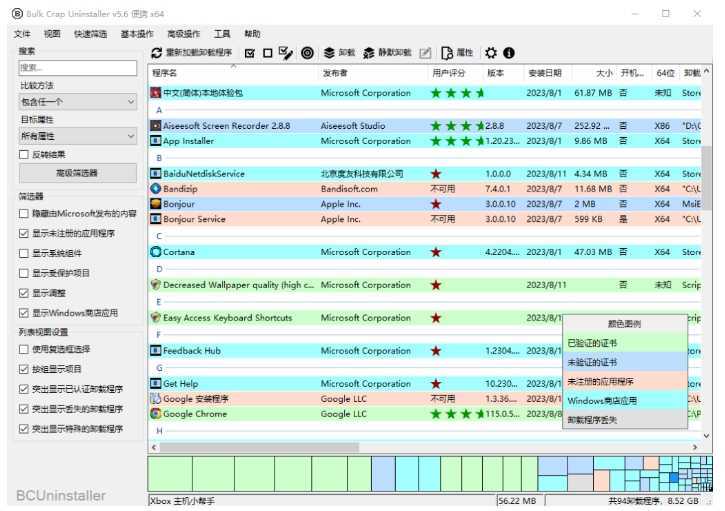Toggle the 显示系统组件 checkbox

click(x=24, y=253)
